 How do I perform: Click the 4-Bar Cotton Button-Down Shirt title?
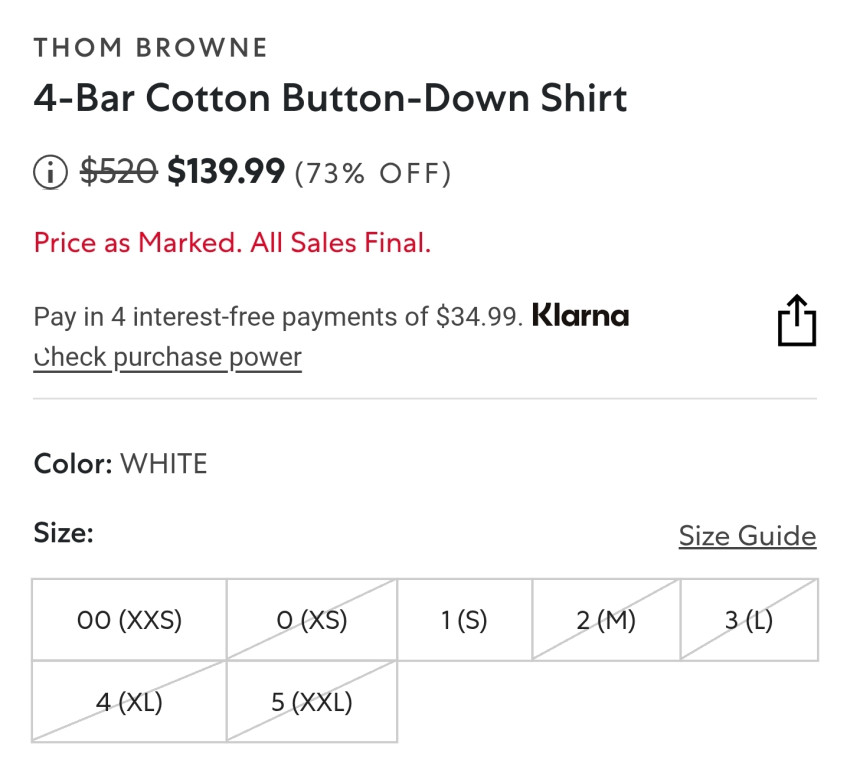330,99
